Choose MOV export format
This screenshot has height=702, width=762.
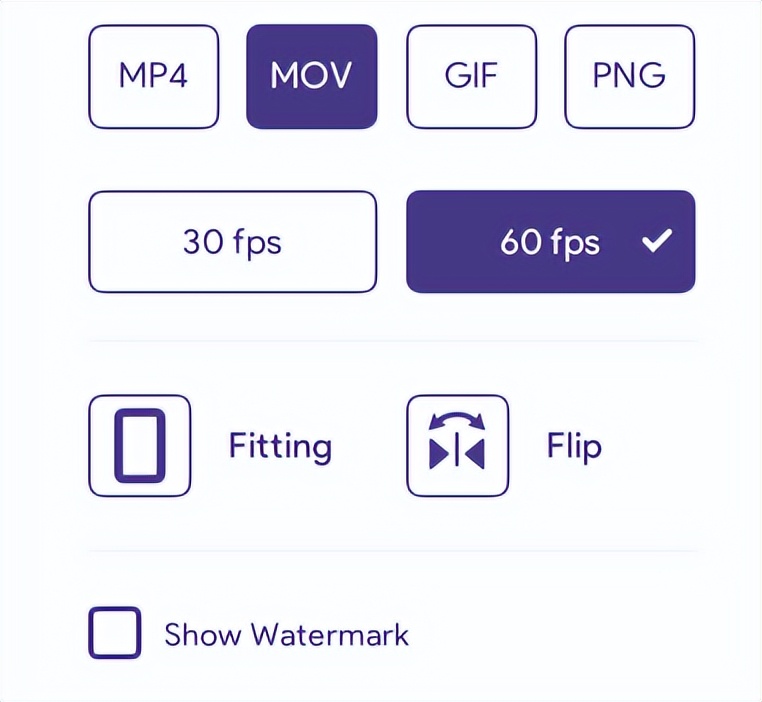coord(311,77)
